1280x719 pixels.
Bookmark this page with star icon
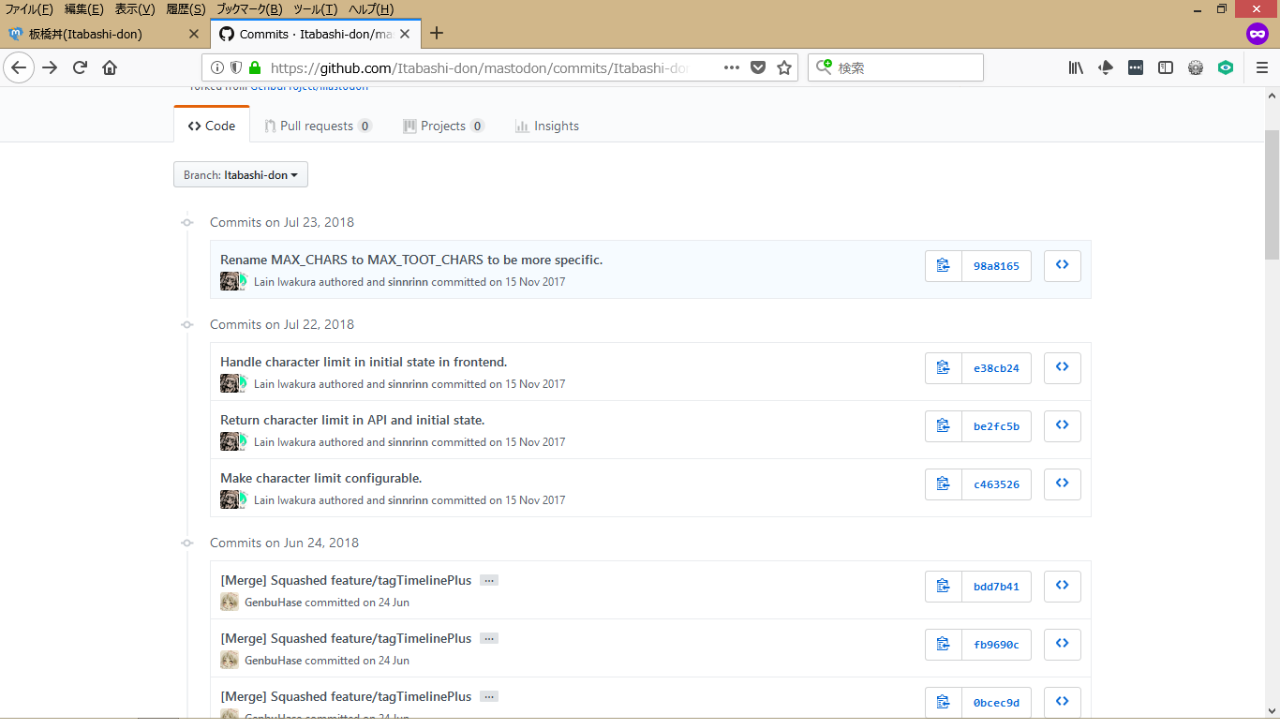pos(784,68)
